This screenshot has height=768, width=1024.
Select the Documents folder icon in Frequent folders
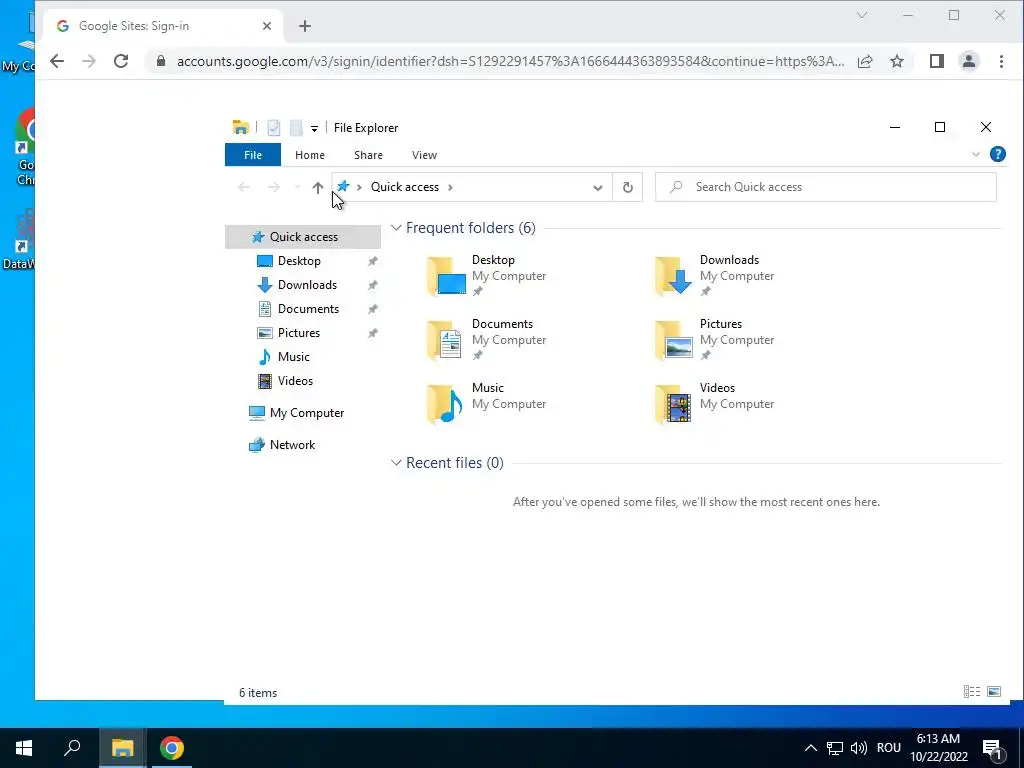coord(445,340)
